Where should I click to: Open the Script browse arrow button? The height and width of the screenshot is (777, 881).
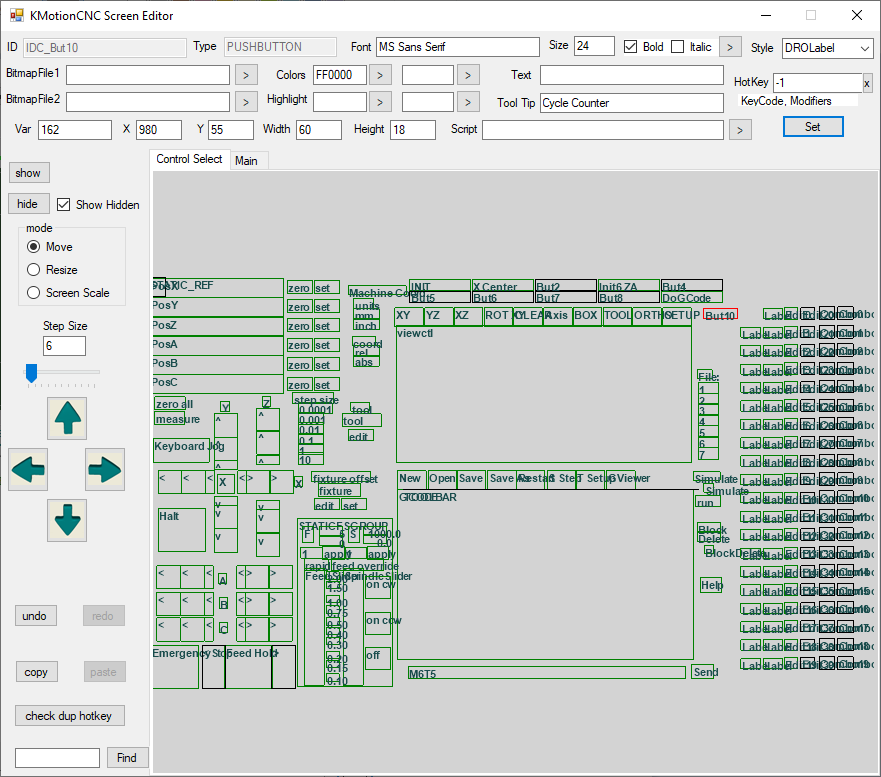click(x=739, y=129)
